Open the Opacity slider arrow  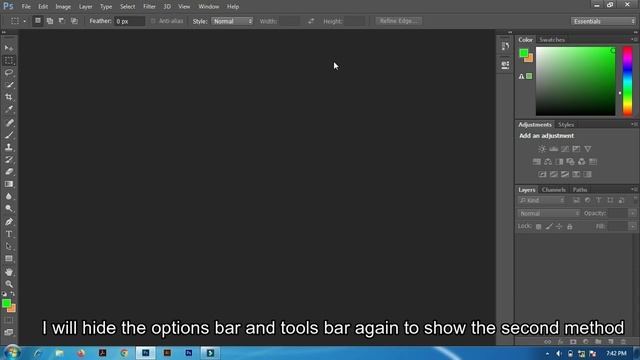pyautogui.click(x=633, y=213)
